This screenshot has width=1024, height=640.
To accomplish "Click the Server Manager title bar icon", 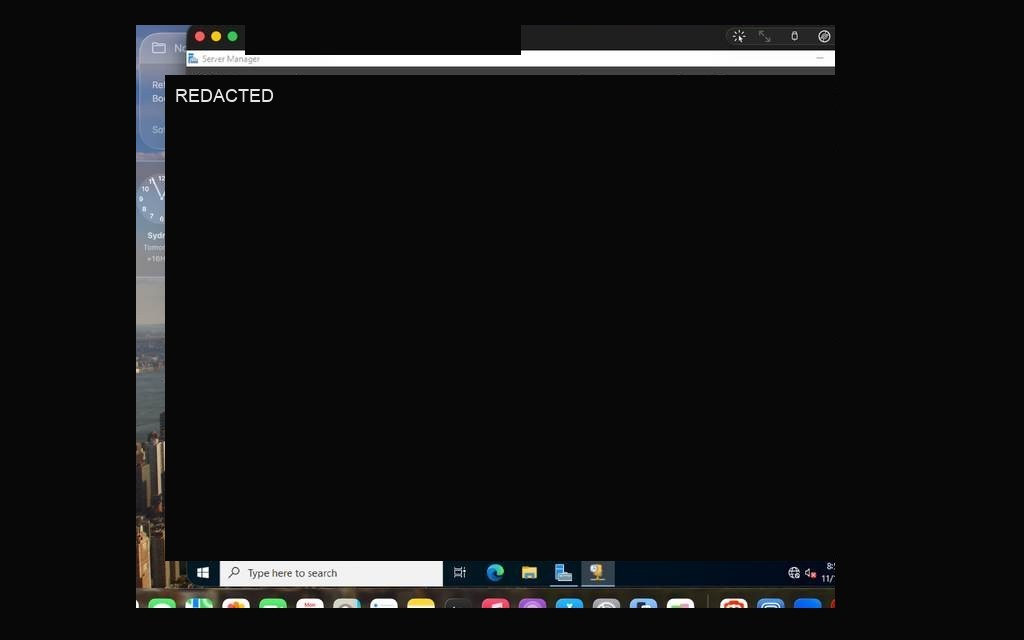I will click(193, 59).
